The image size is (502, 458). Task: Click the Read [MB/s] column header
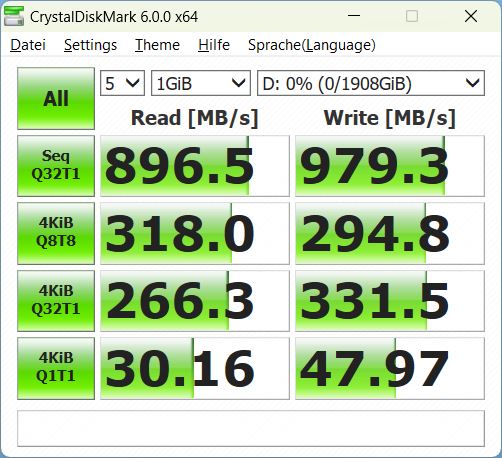tap(195, 118)
